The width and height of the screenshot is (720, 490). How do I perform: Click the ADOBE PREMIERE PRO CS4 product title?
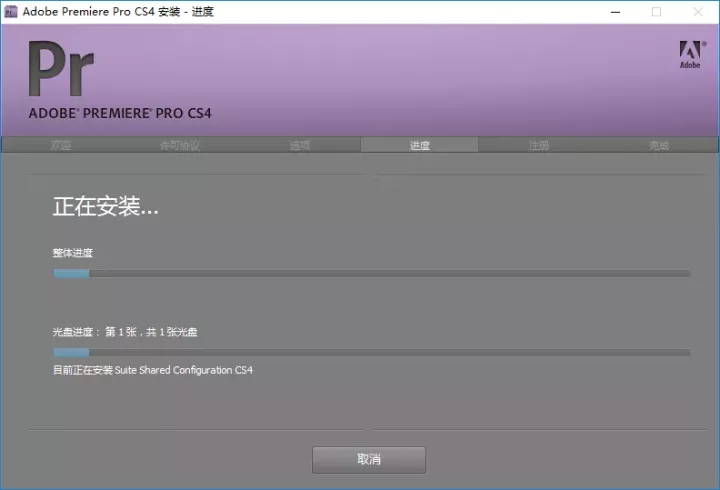tap(120, 113)
